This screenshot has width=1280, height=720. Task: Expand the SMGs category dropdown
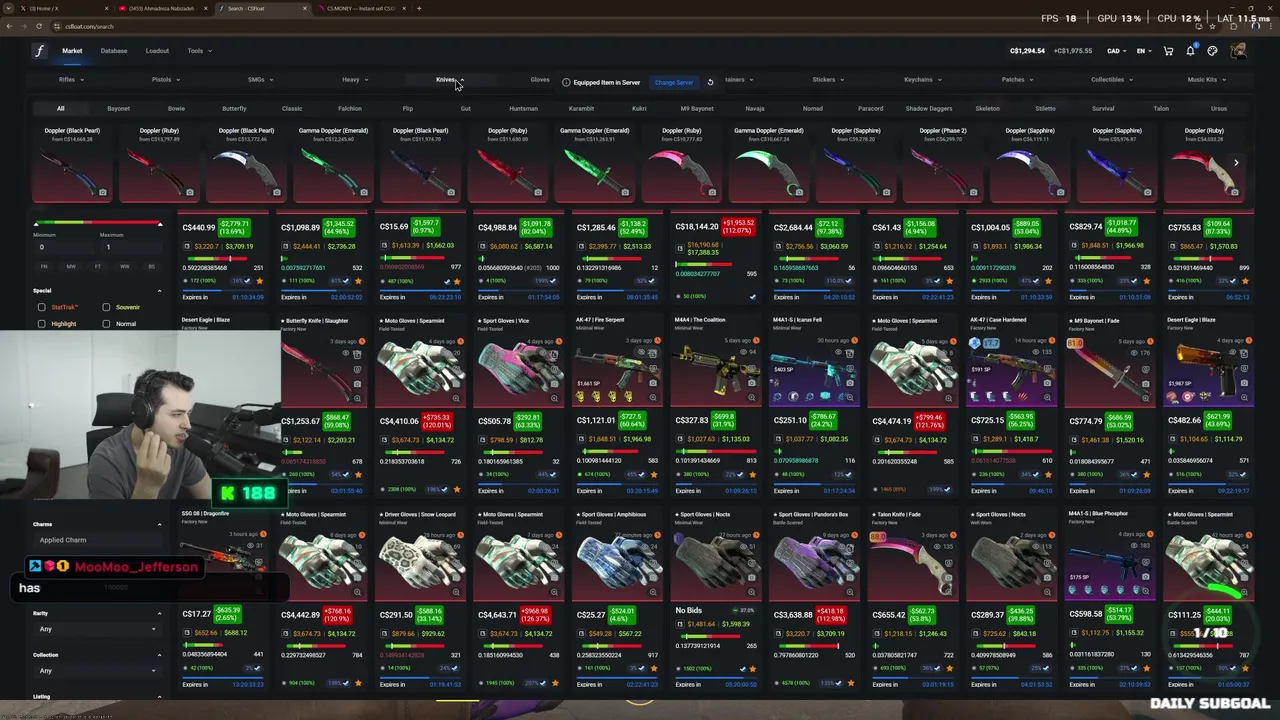259,79
